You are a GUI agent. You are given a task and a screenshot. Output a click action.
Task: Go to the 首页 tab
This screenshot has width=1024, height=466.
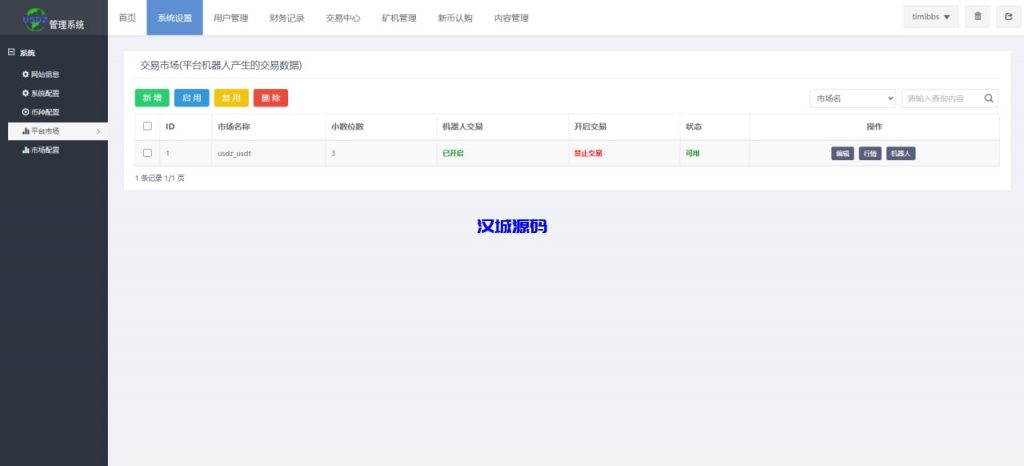tap(127, 18)
